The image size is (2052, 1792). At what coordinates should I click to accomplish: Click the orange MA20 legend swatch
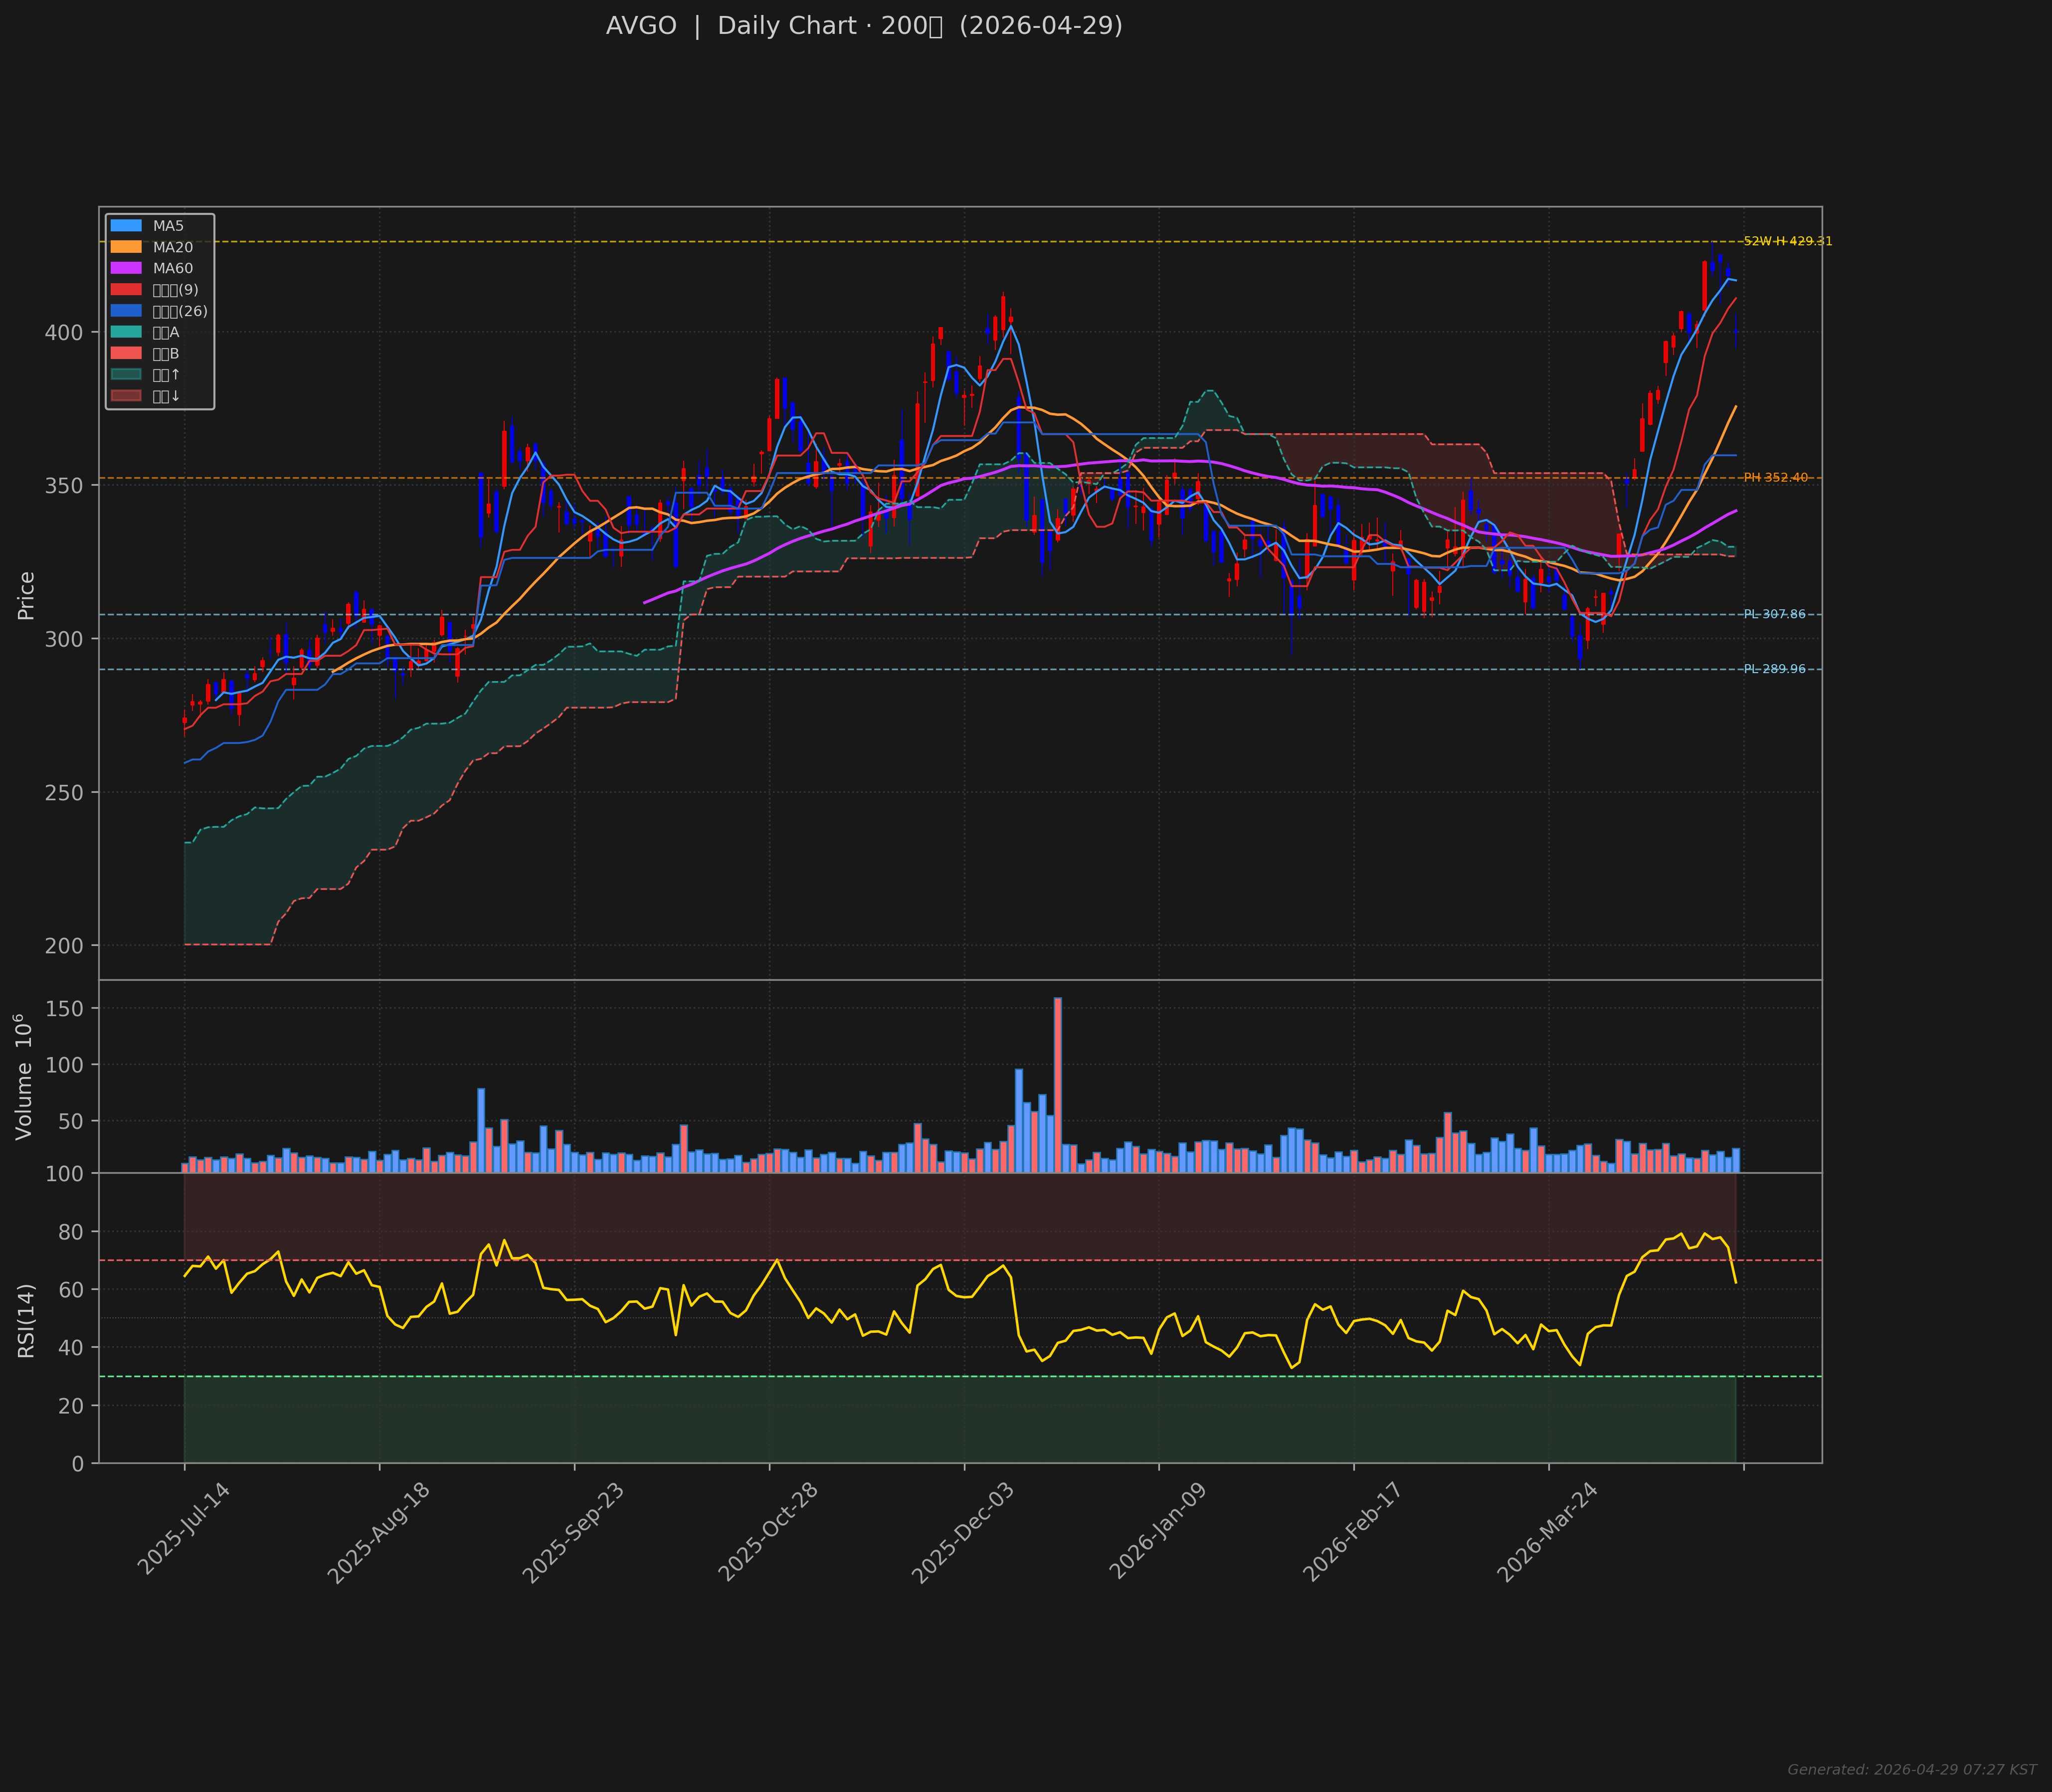pos(125,247)
